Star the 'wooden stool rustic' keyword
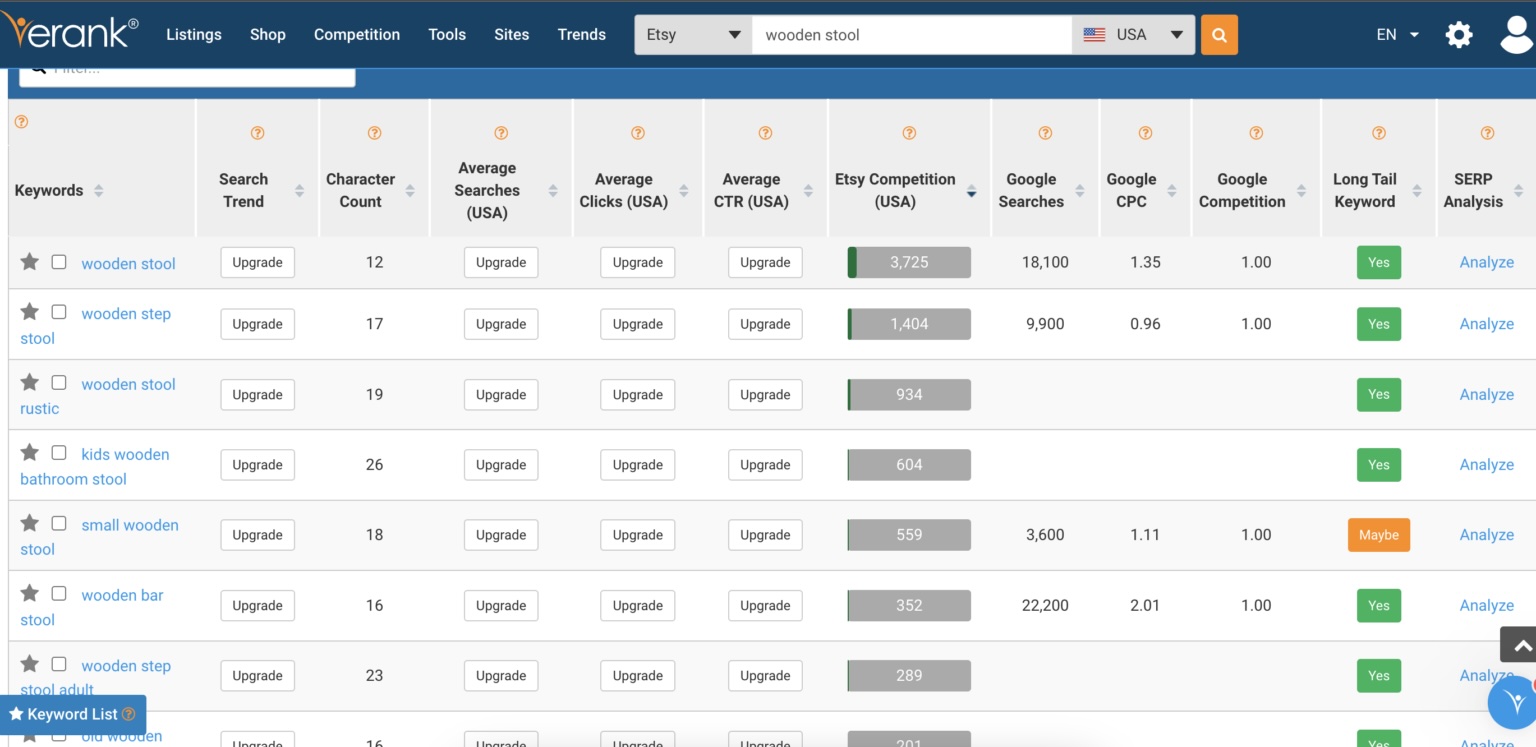This screenshot has height=747, width=1536. [30, 382]
